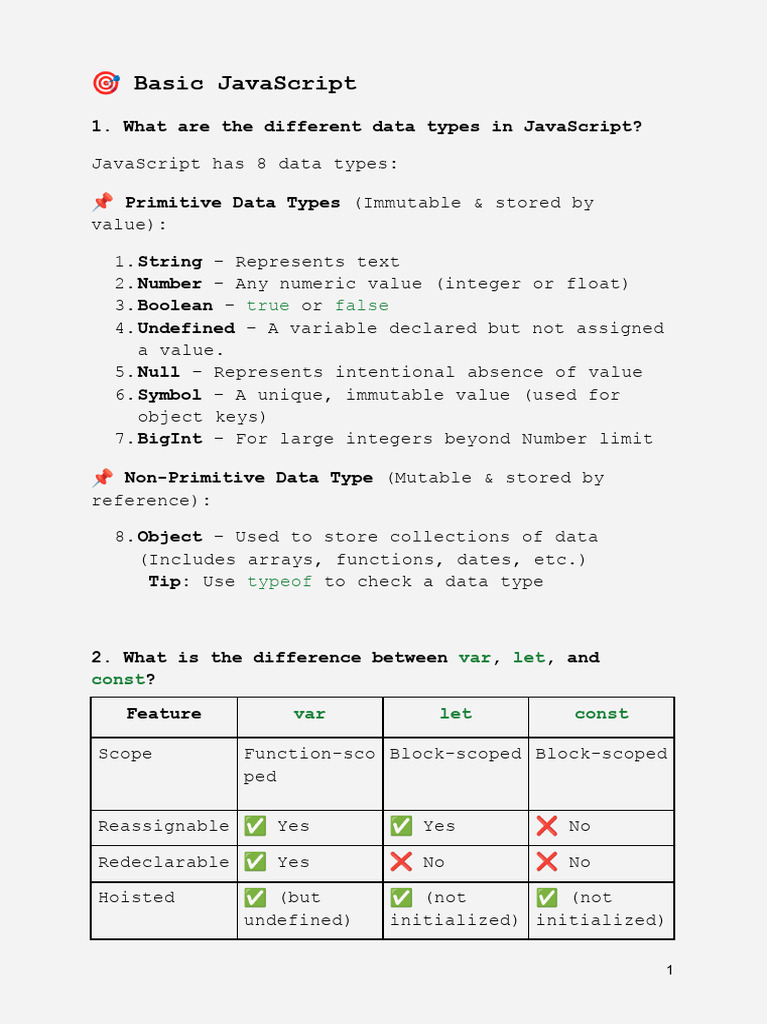Screen dimensions: 768x1024
Task: Click the target emoji beside Basic JavaScript
Action: 105,83
